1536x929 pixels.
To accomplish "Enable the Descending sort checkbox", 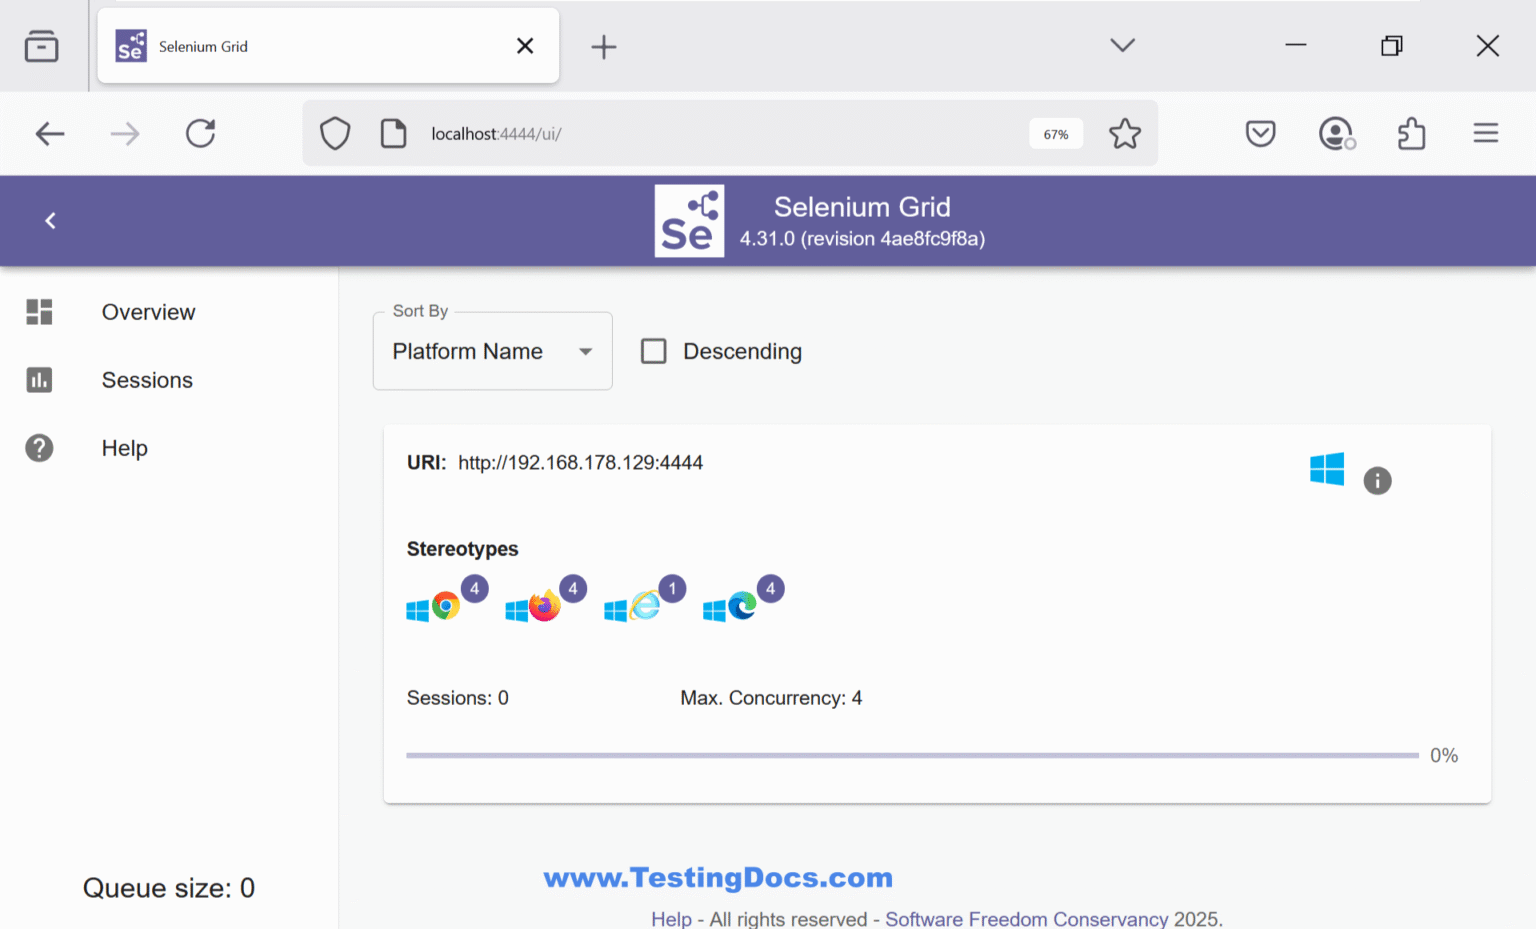I will [653, 351].
